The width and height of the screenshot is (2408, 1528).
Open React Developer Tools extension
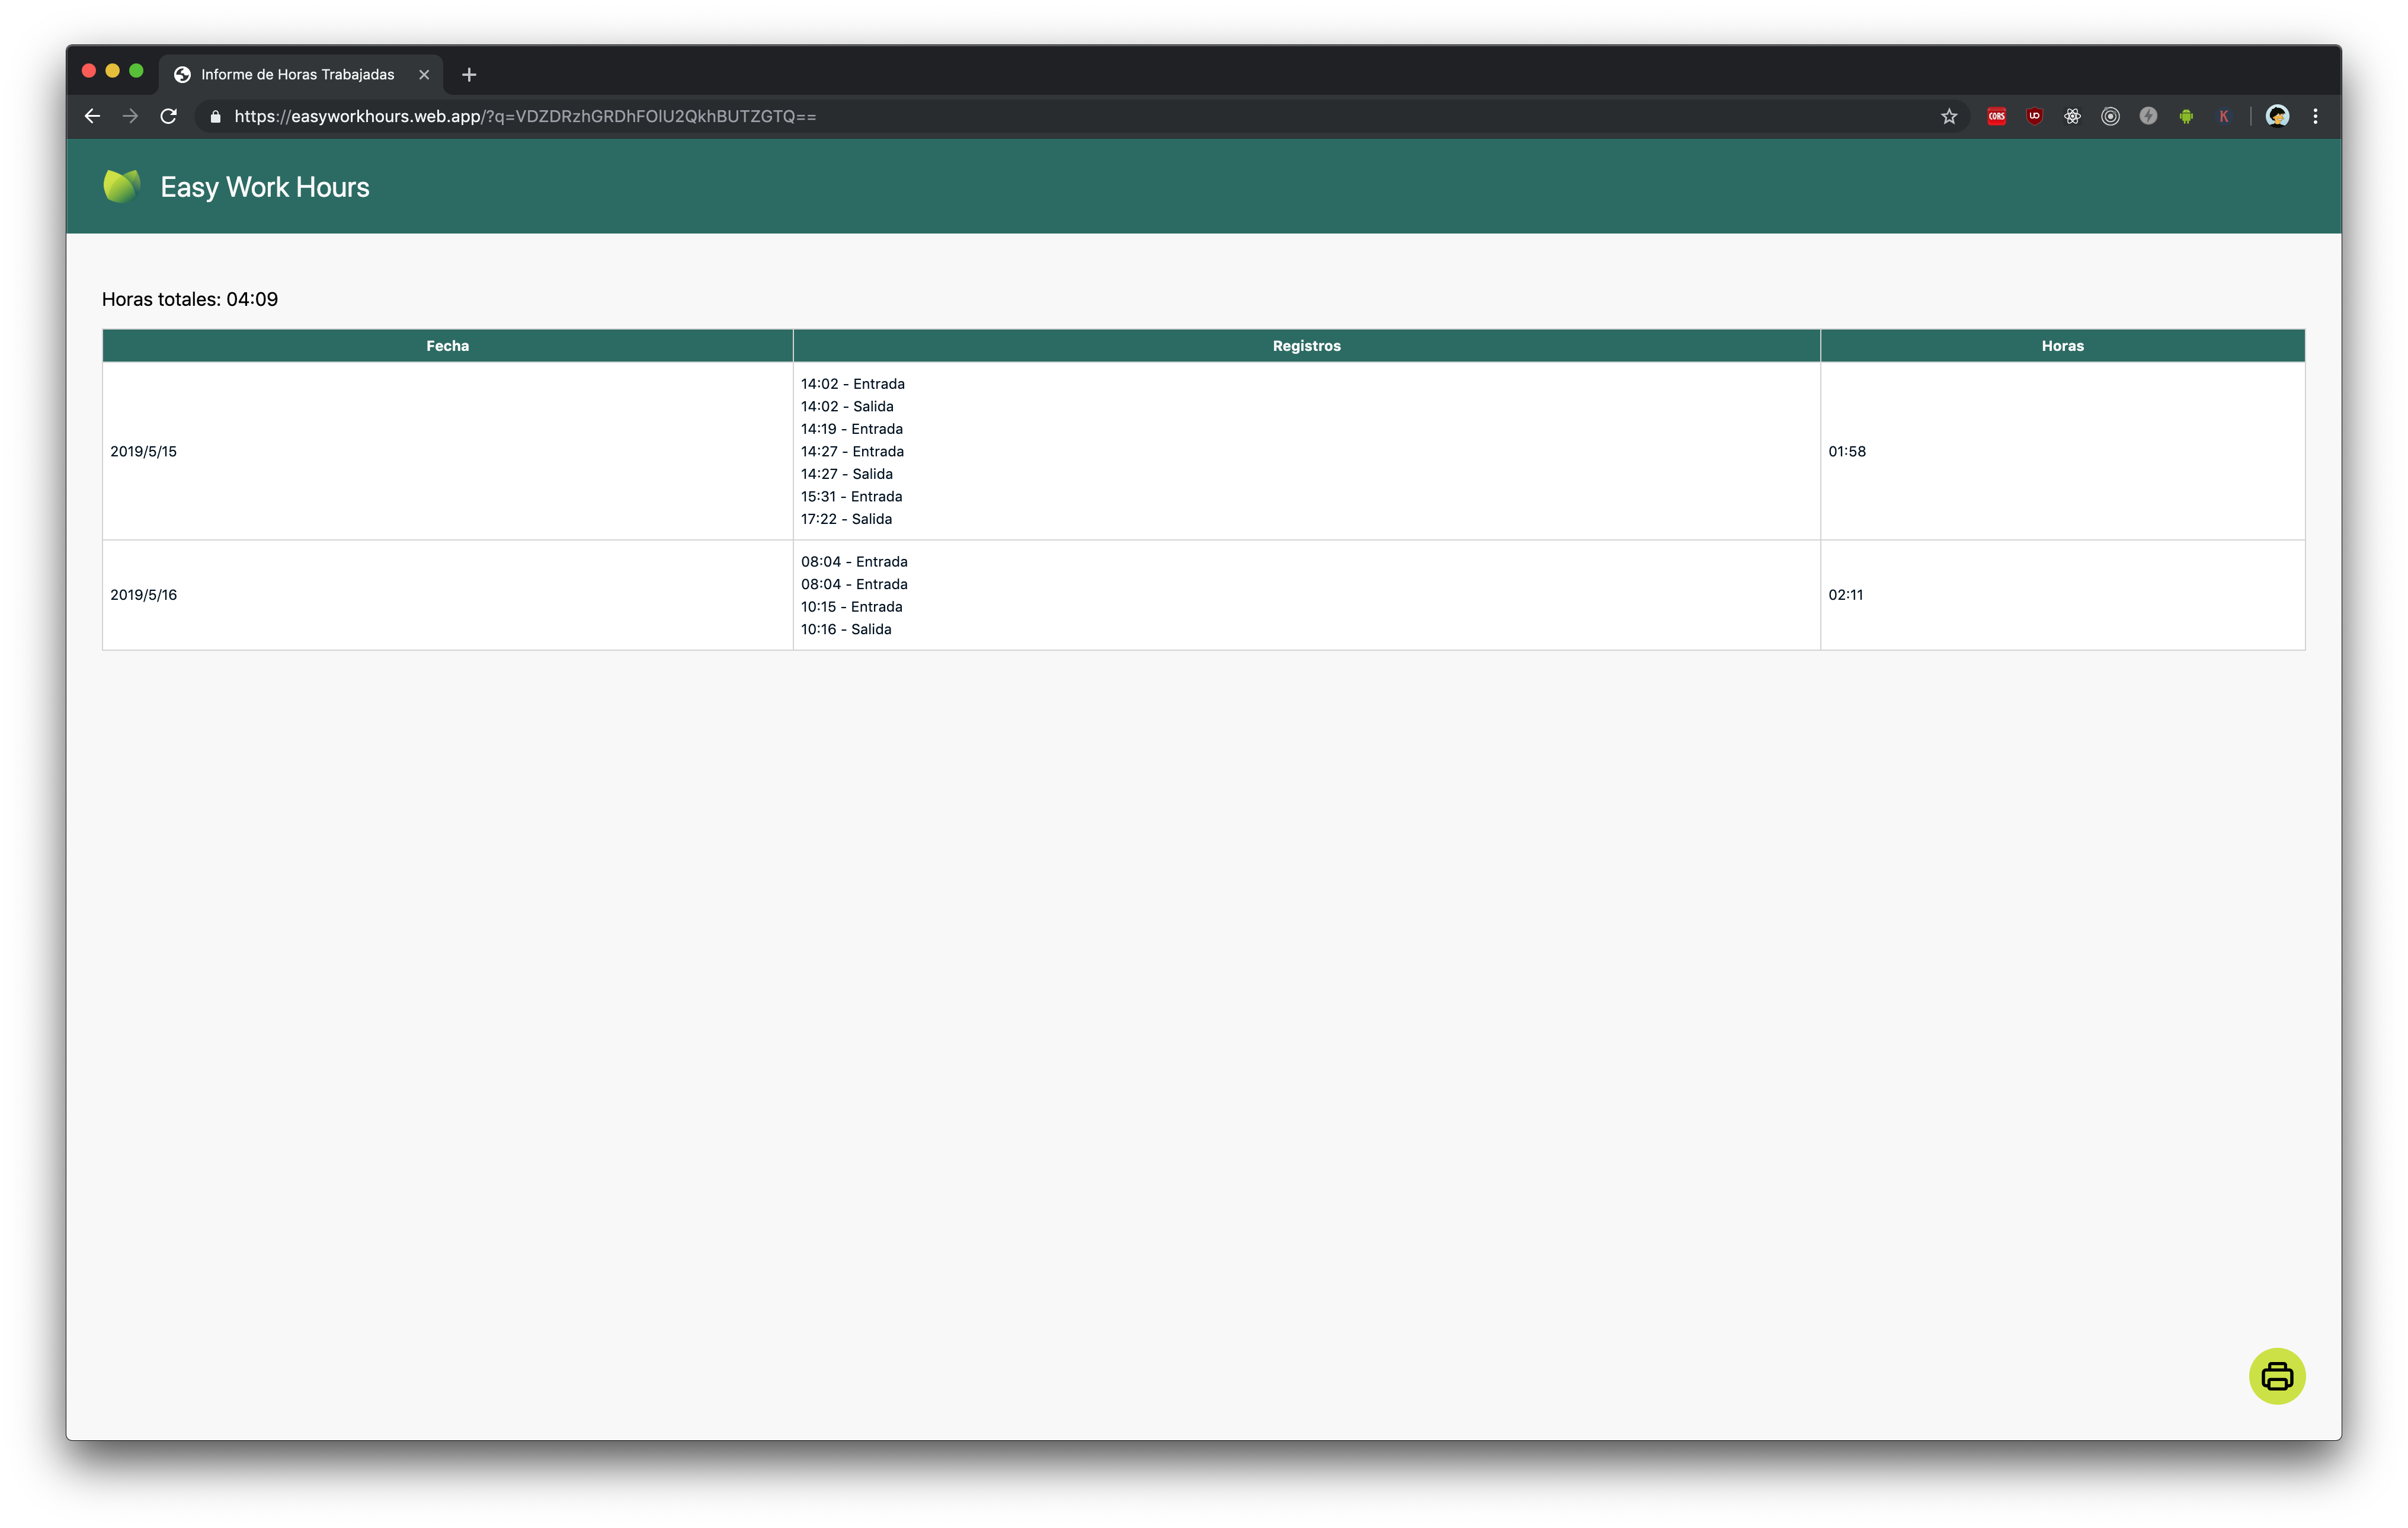coord(2072,116)
